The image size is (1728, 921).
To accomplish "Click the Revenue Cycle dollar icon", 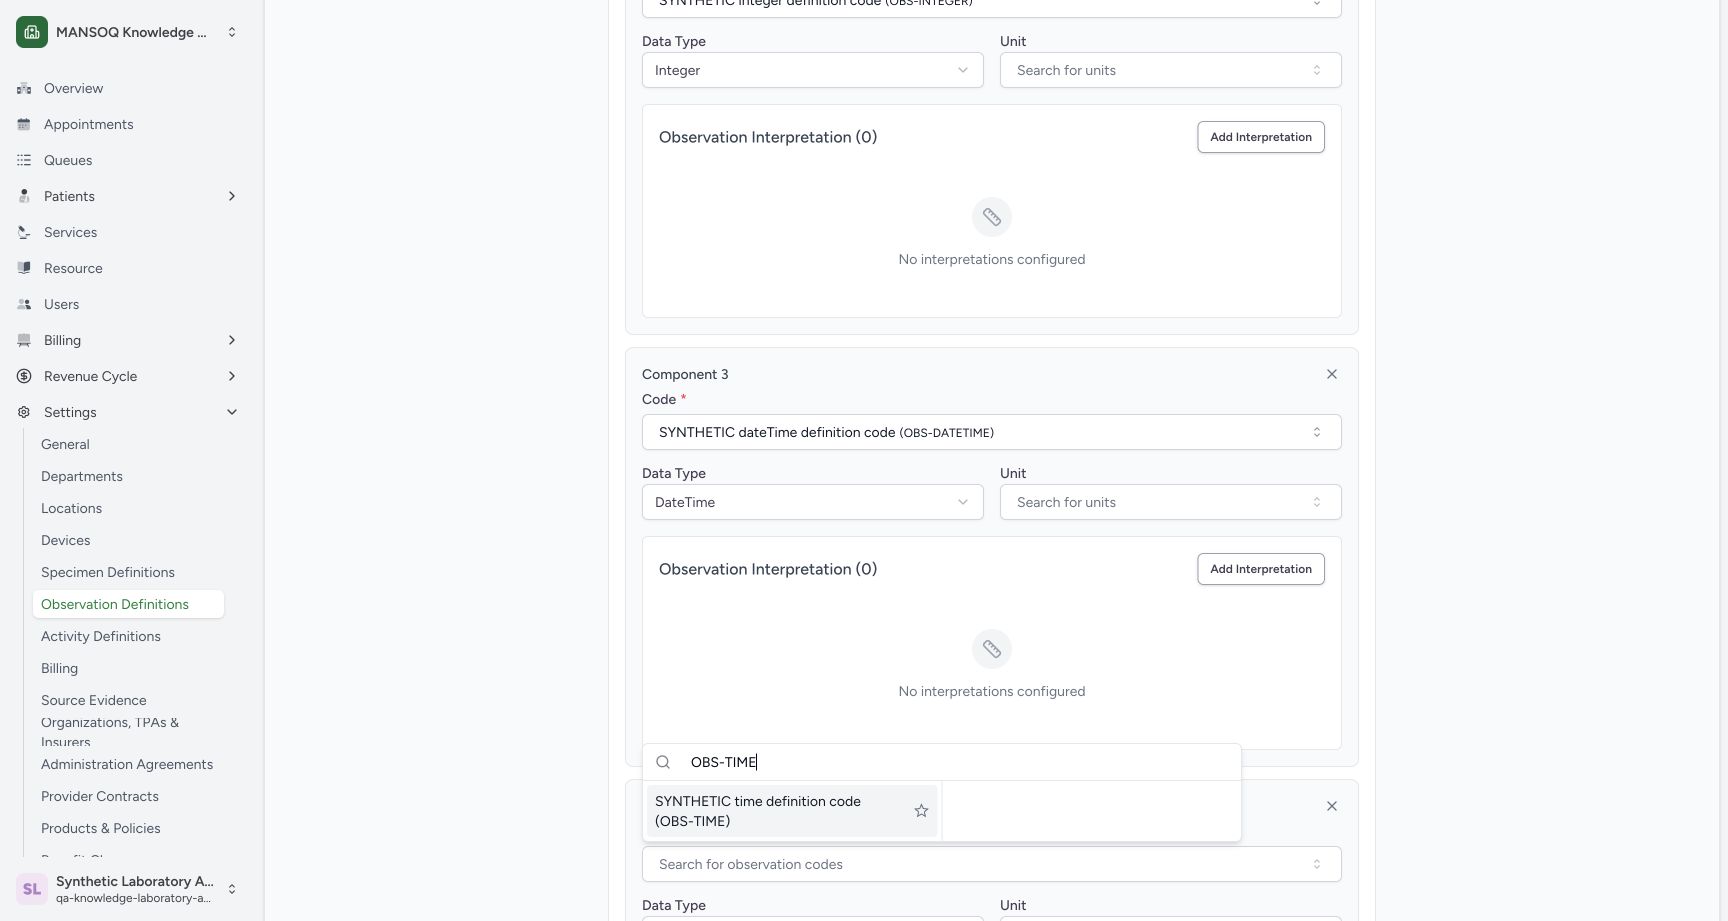I will point(24,376).
